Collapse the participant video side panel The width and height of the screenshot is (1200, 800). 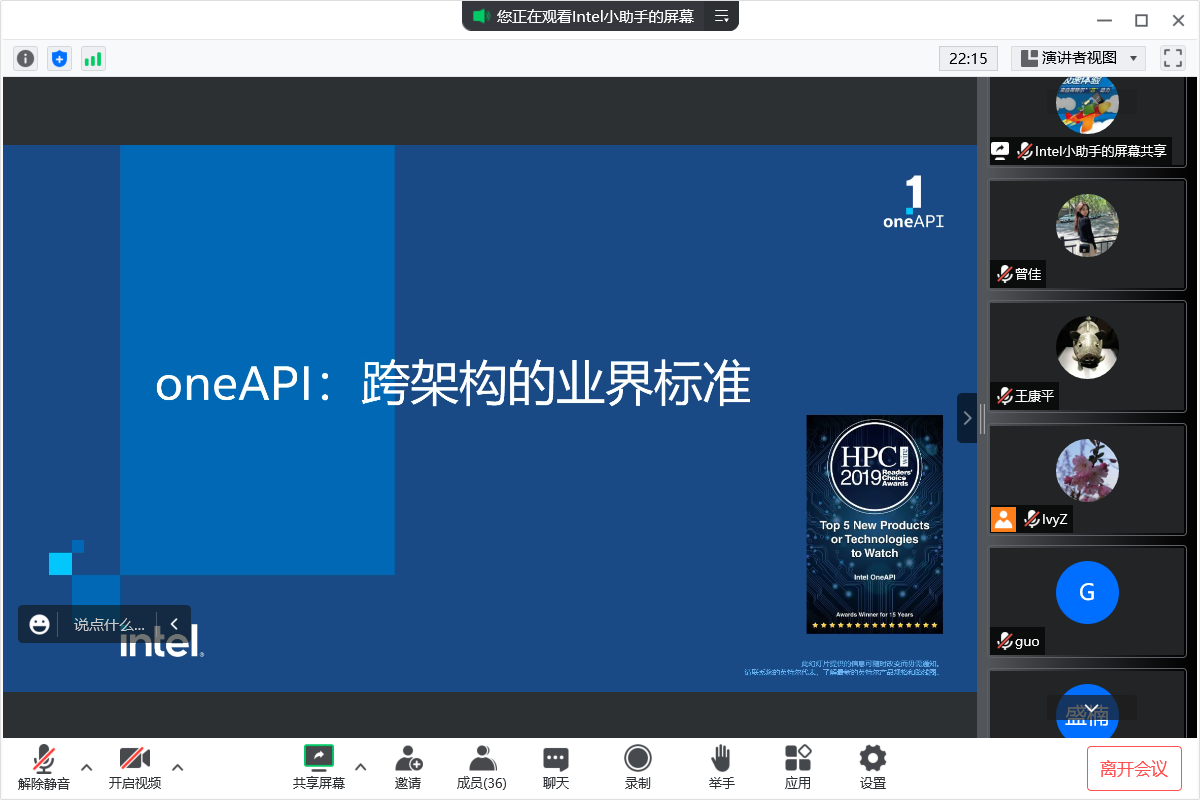click(967, 418)
